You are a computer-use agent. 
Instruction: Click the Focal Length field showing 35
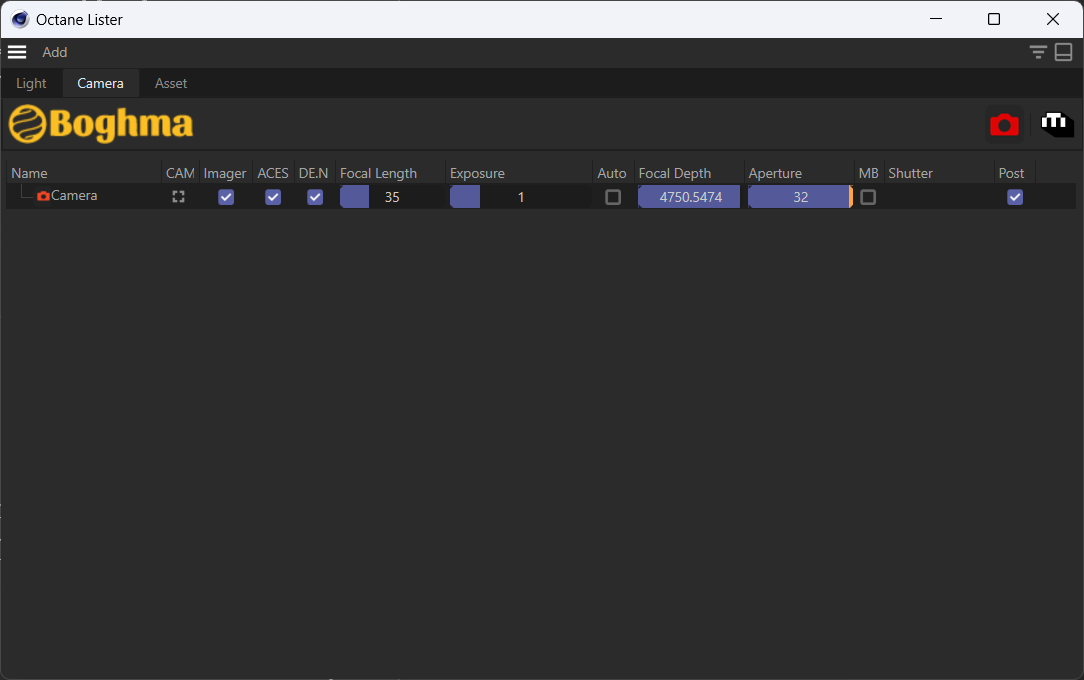[391, 197]
